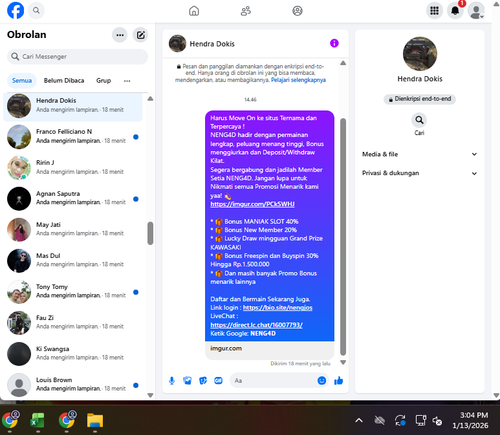Open Tony Tomy conversation
This screenshot has width=500, height=435.
click(x=73, y=292)
